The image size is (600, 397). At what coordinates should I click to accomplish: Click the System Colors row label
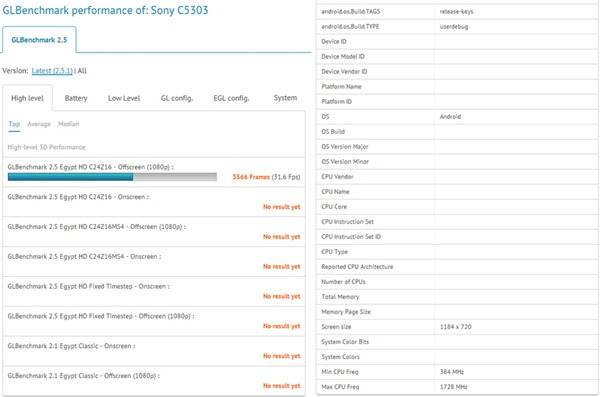click(341, 356)
